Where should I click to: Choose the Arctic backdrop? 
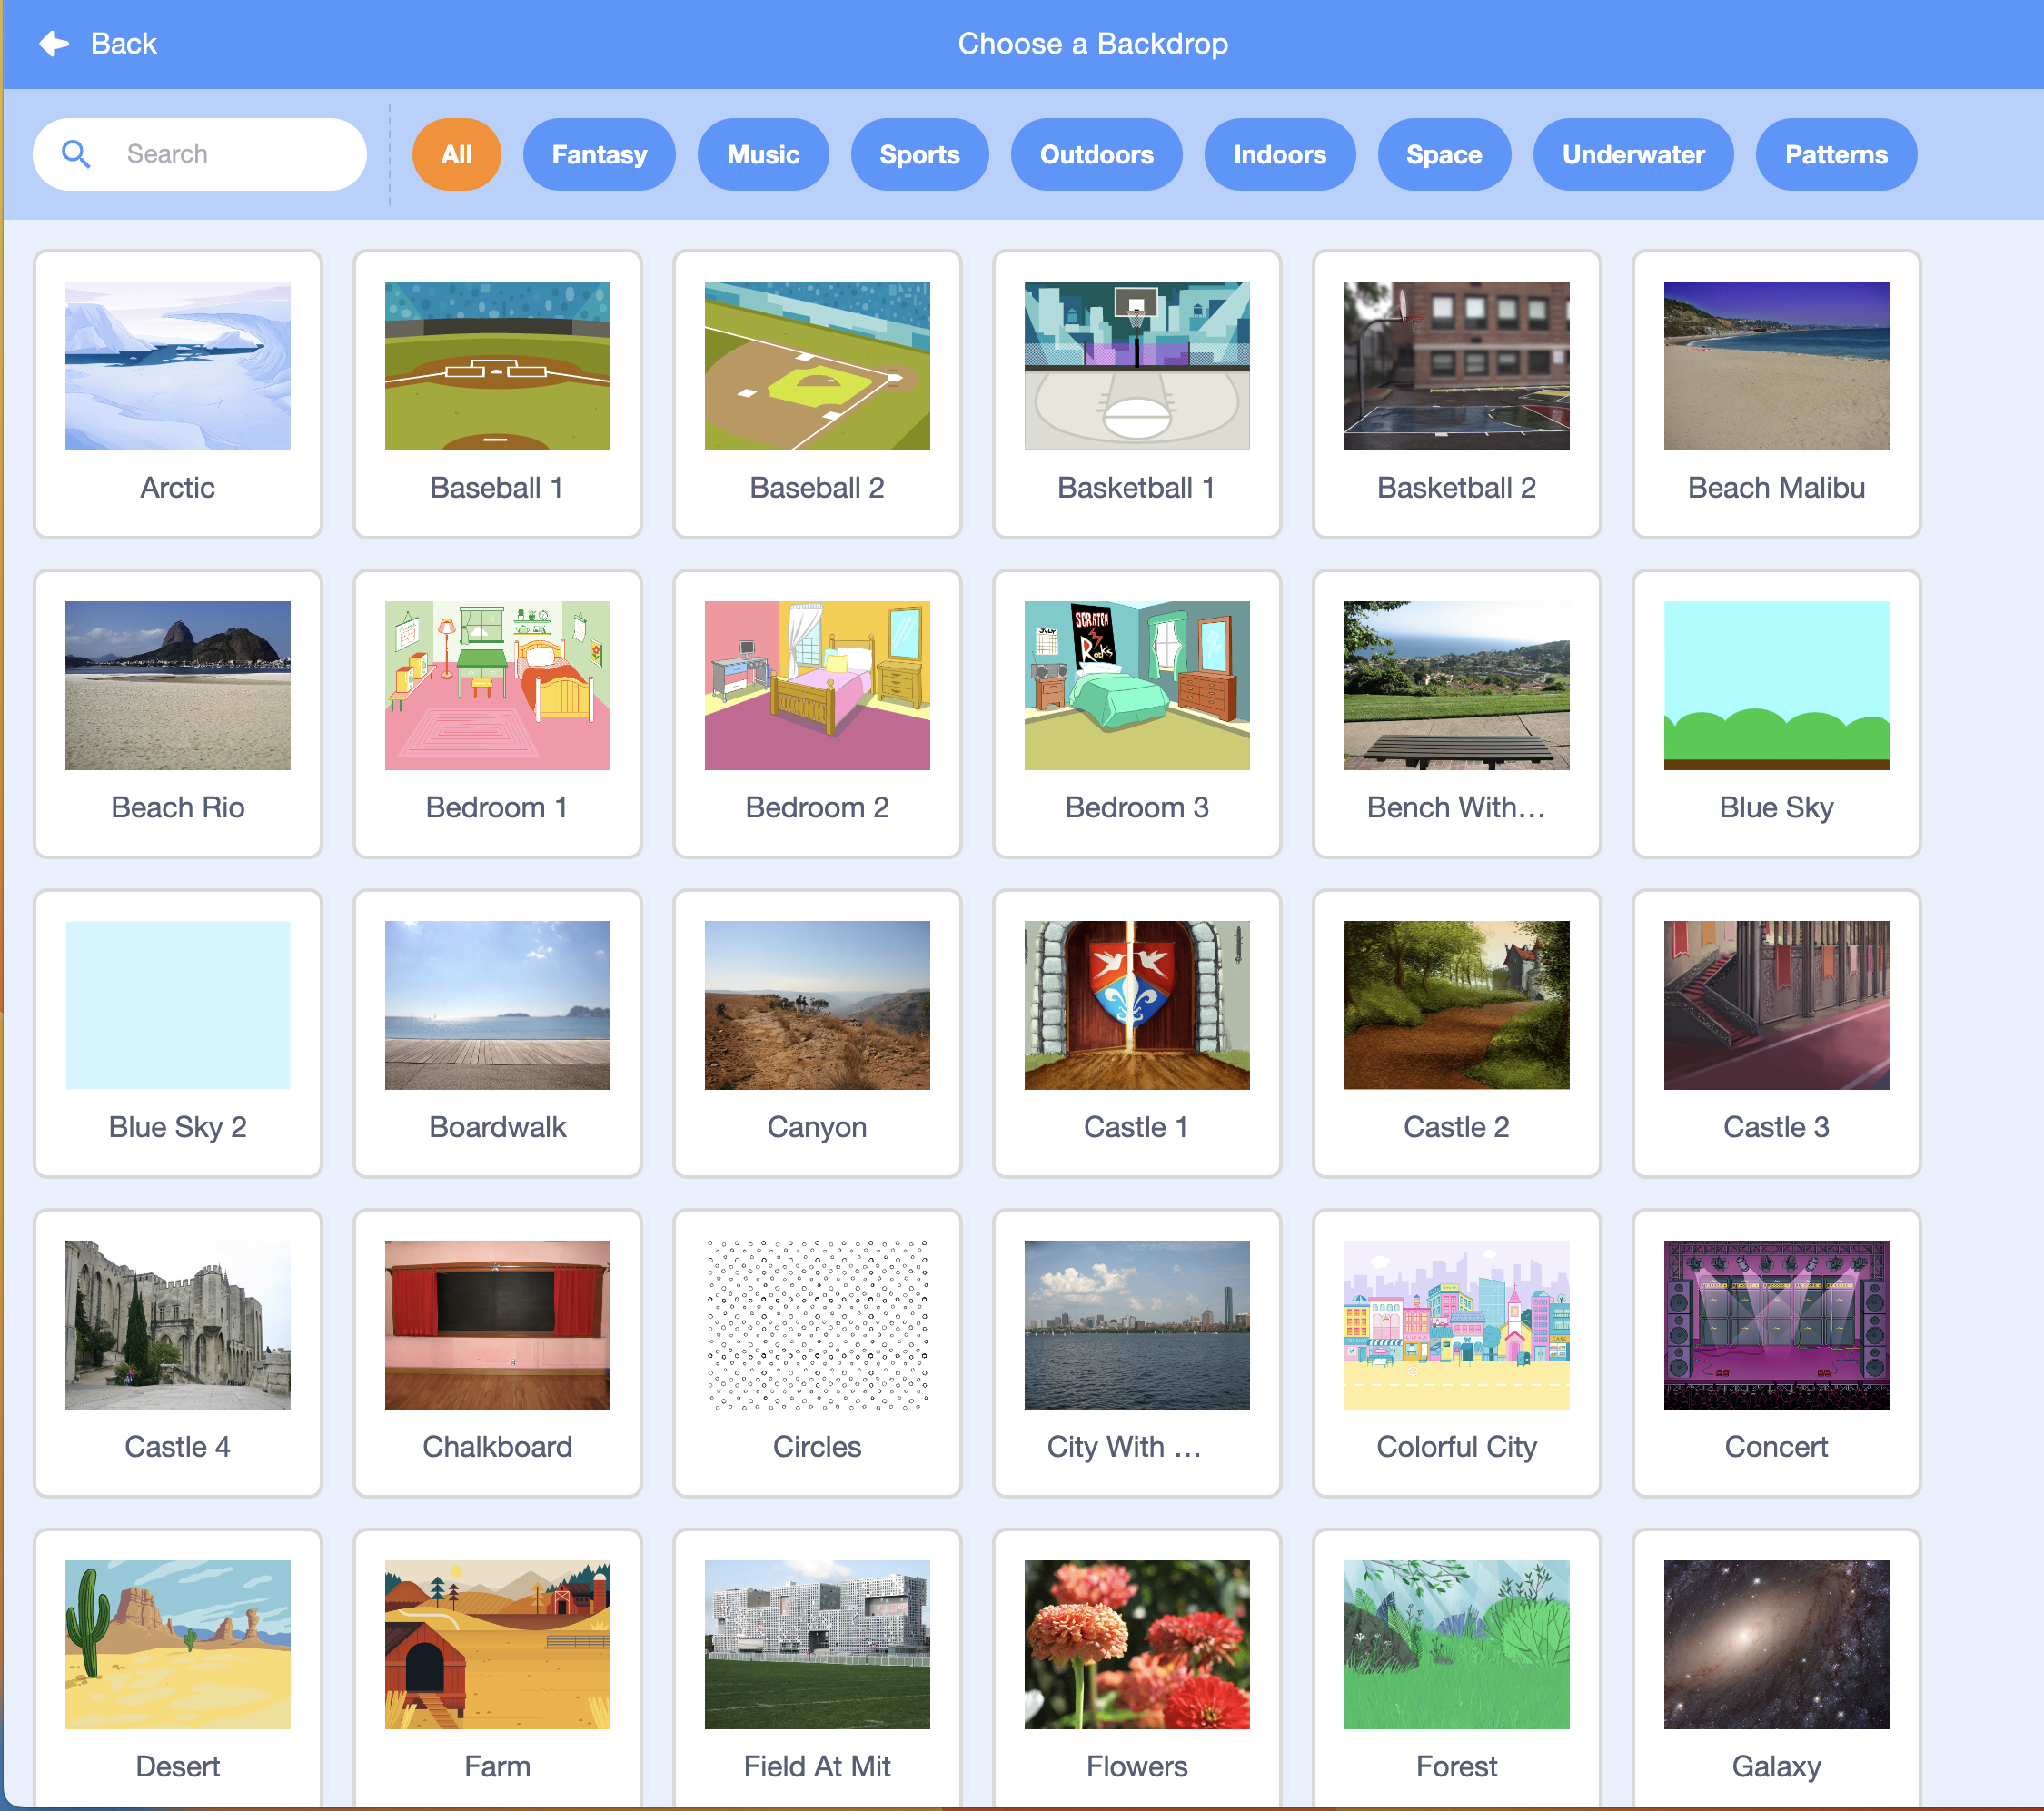[x=178, y=393]
